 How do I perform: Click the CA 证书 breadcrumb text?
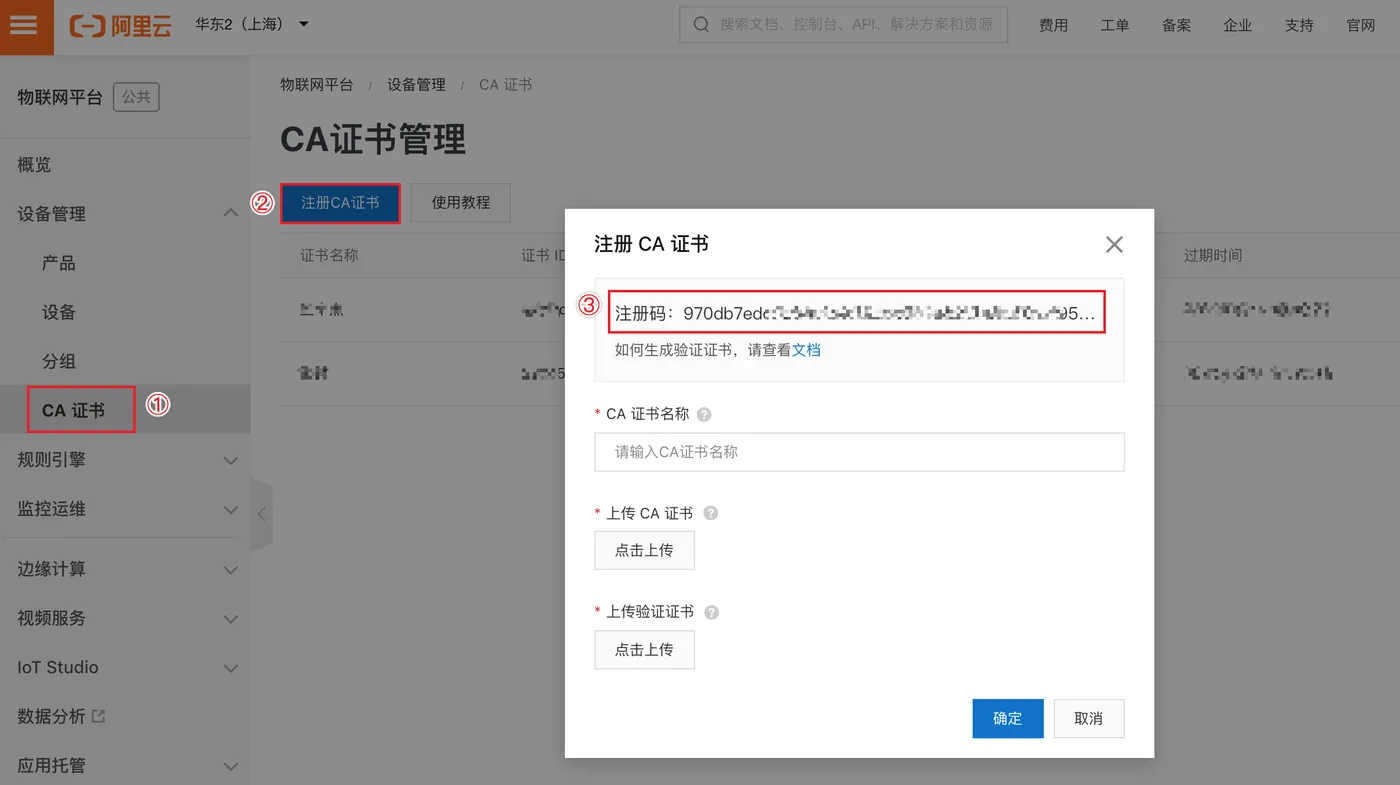pos(505,85)
